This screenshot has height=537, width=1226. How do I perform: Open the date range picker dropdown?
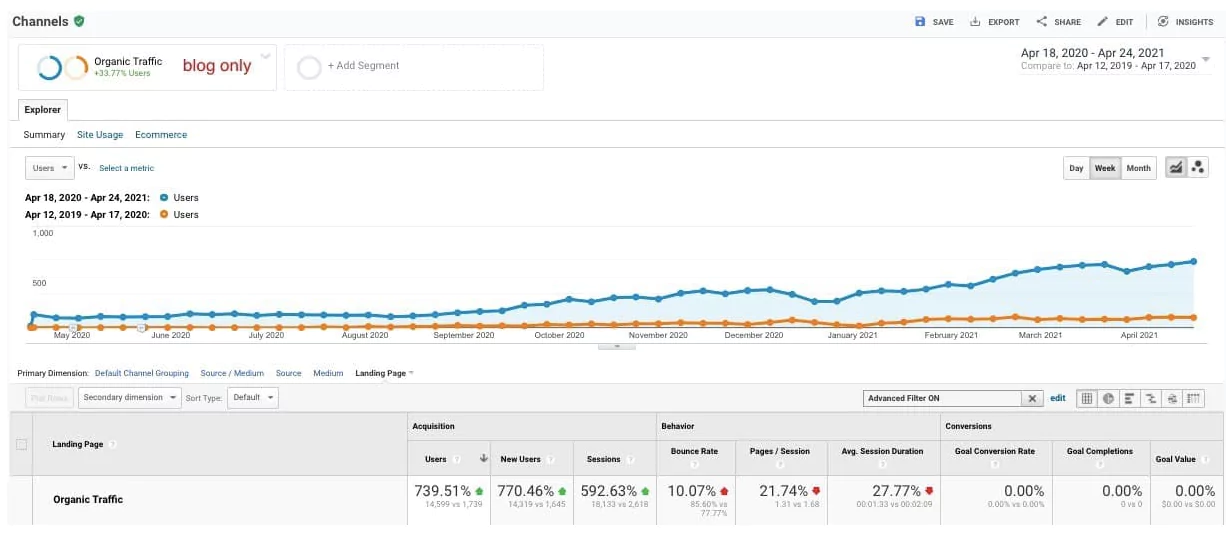click(1205, 60)
